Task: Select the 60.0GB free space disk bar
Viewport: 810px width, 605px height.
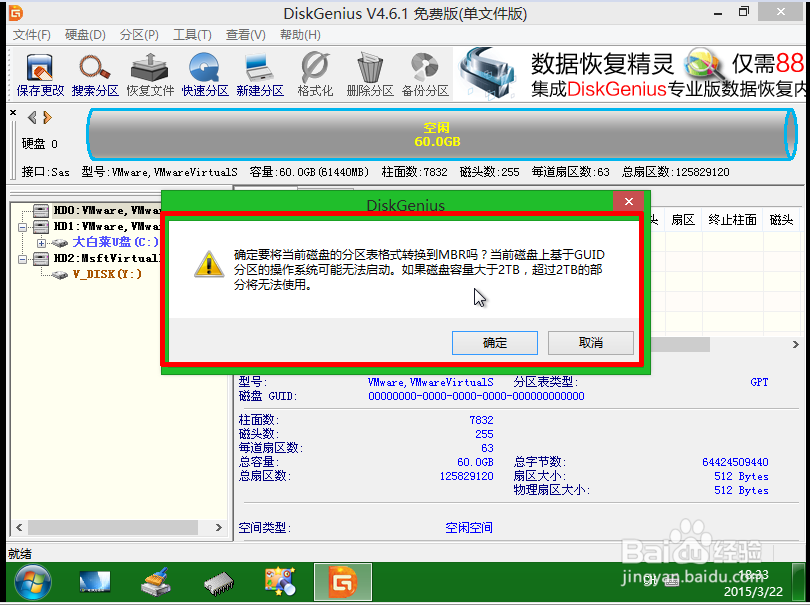Action: [442, 134]
